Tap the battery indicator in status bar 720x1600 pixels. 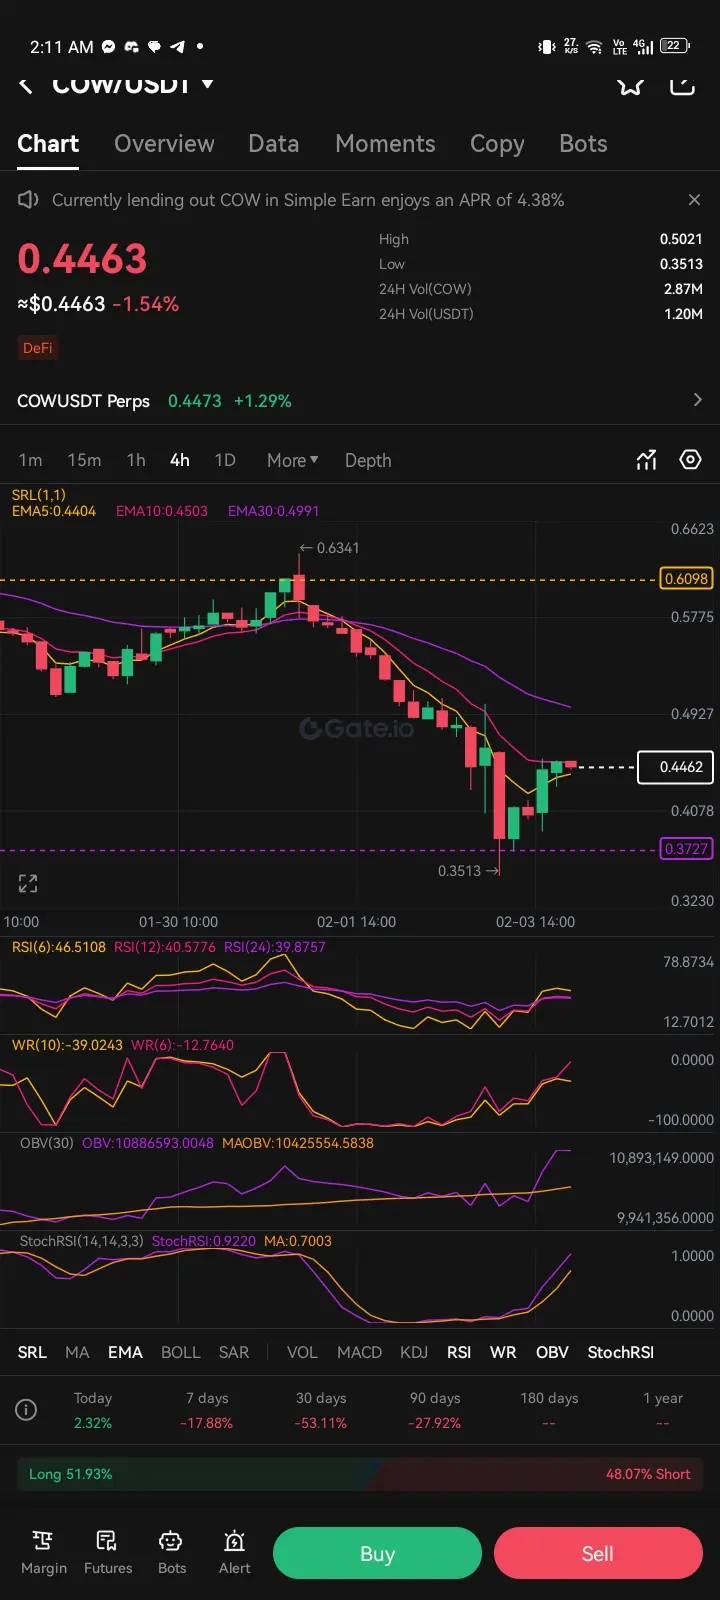point(675,46)
